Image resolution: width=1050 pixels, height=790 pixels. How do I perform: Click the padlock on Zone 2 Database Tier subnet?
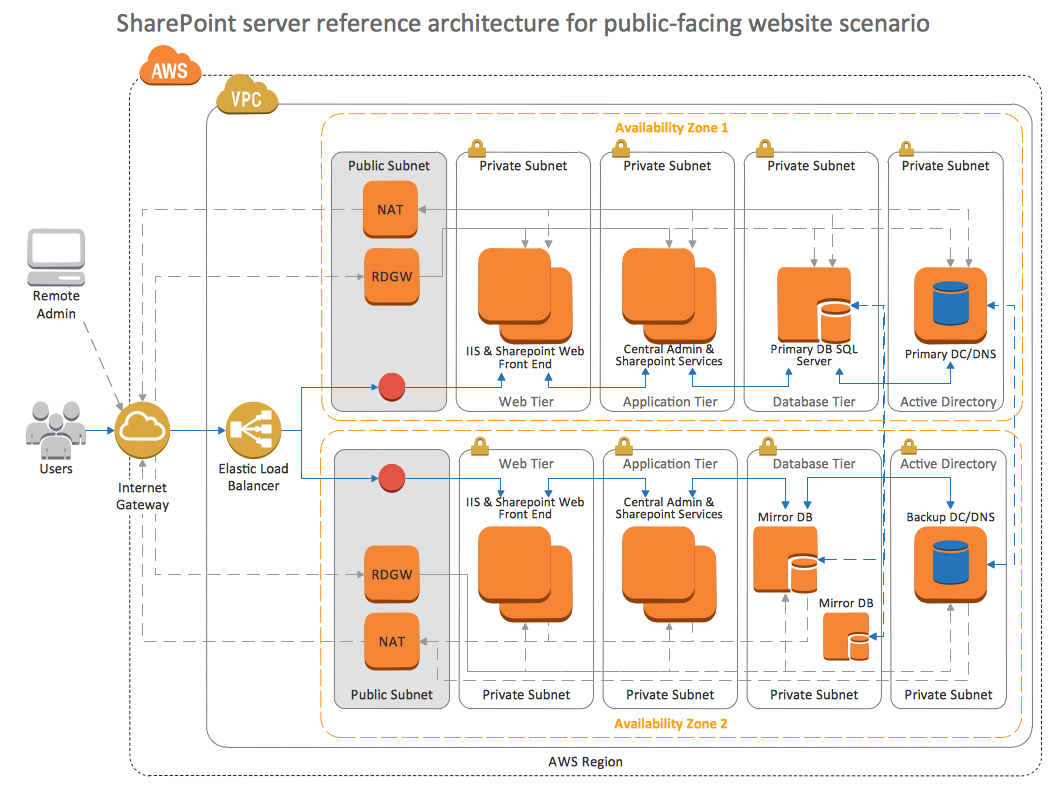click(x=767, y=446)
